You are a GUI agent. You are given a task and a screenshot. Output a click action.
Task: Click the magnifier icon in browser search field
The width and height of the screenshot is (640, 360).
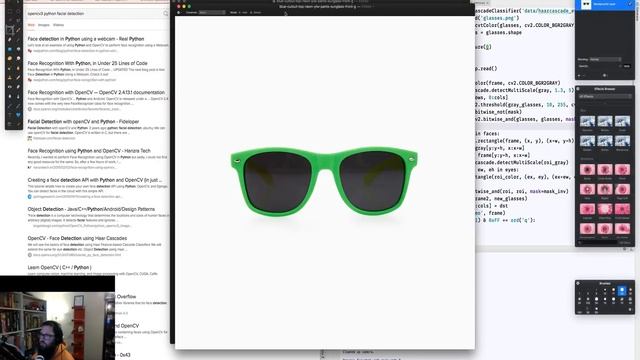point(166,13)
